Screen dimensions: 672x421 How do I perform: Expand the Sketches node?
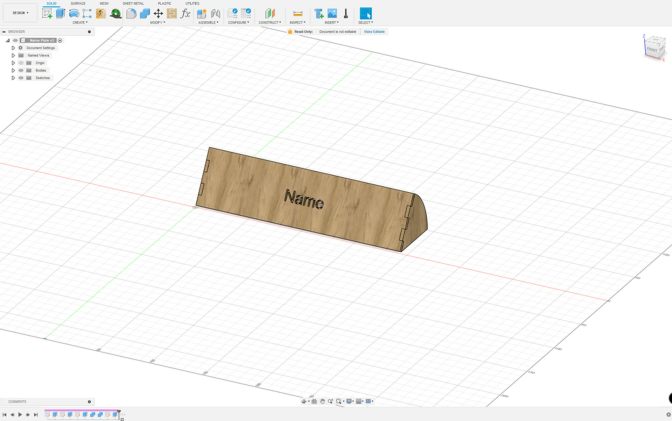click(x=13, y=78)
